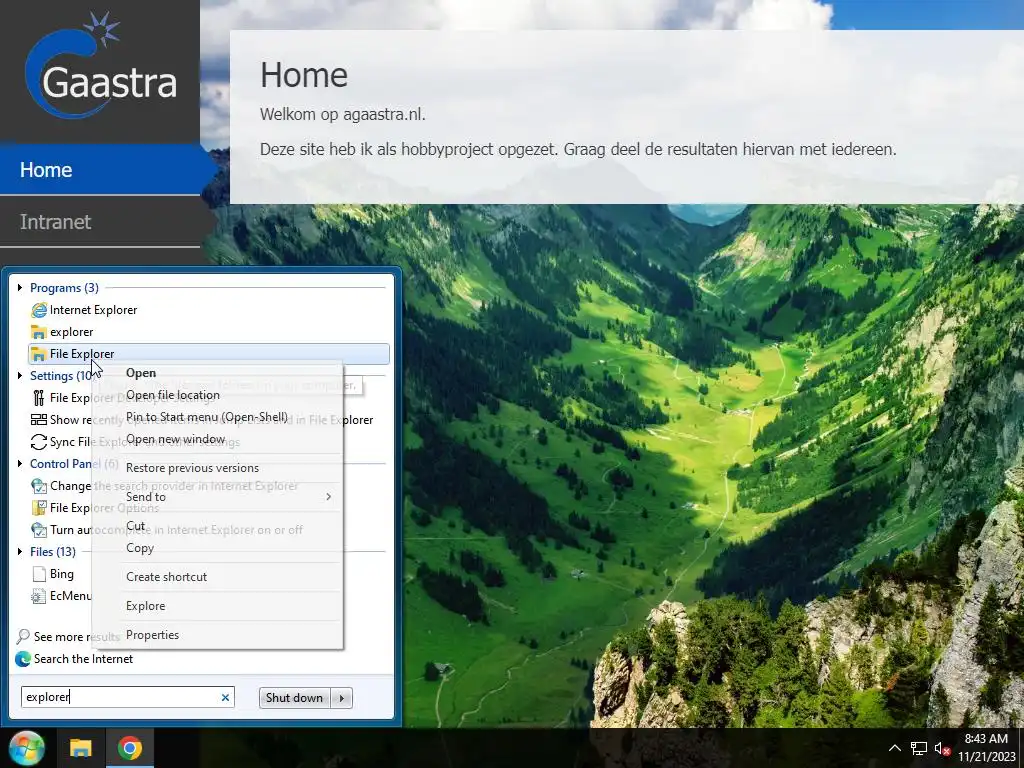Click the explorer program folder icon
The image size is (1024, 768).
click(x=39, y=332)
